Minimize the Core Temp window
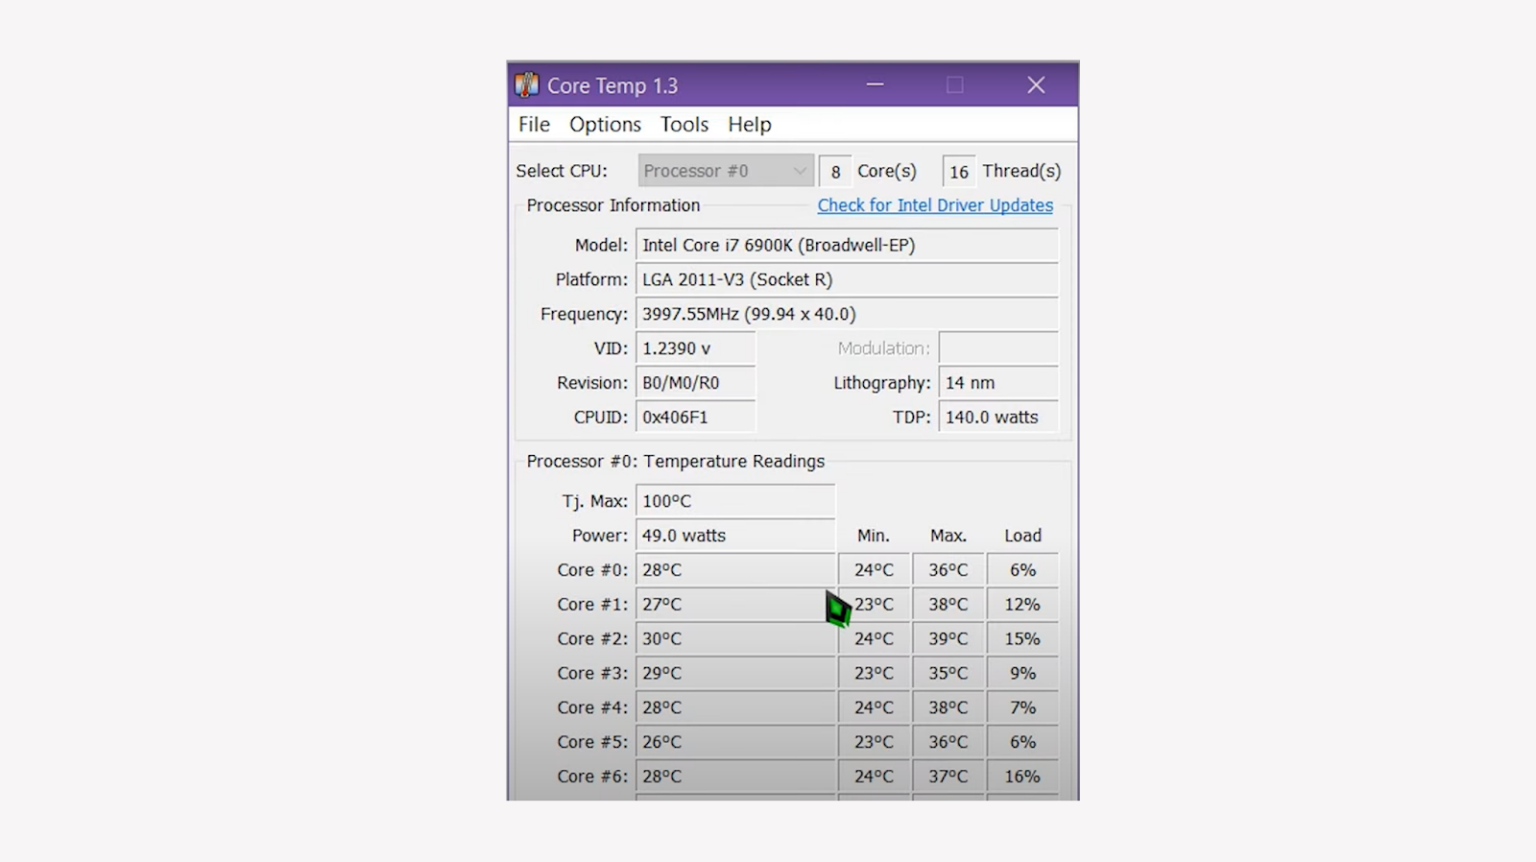 click(875, 85)
